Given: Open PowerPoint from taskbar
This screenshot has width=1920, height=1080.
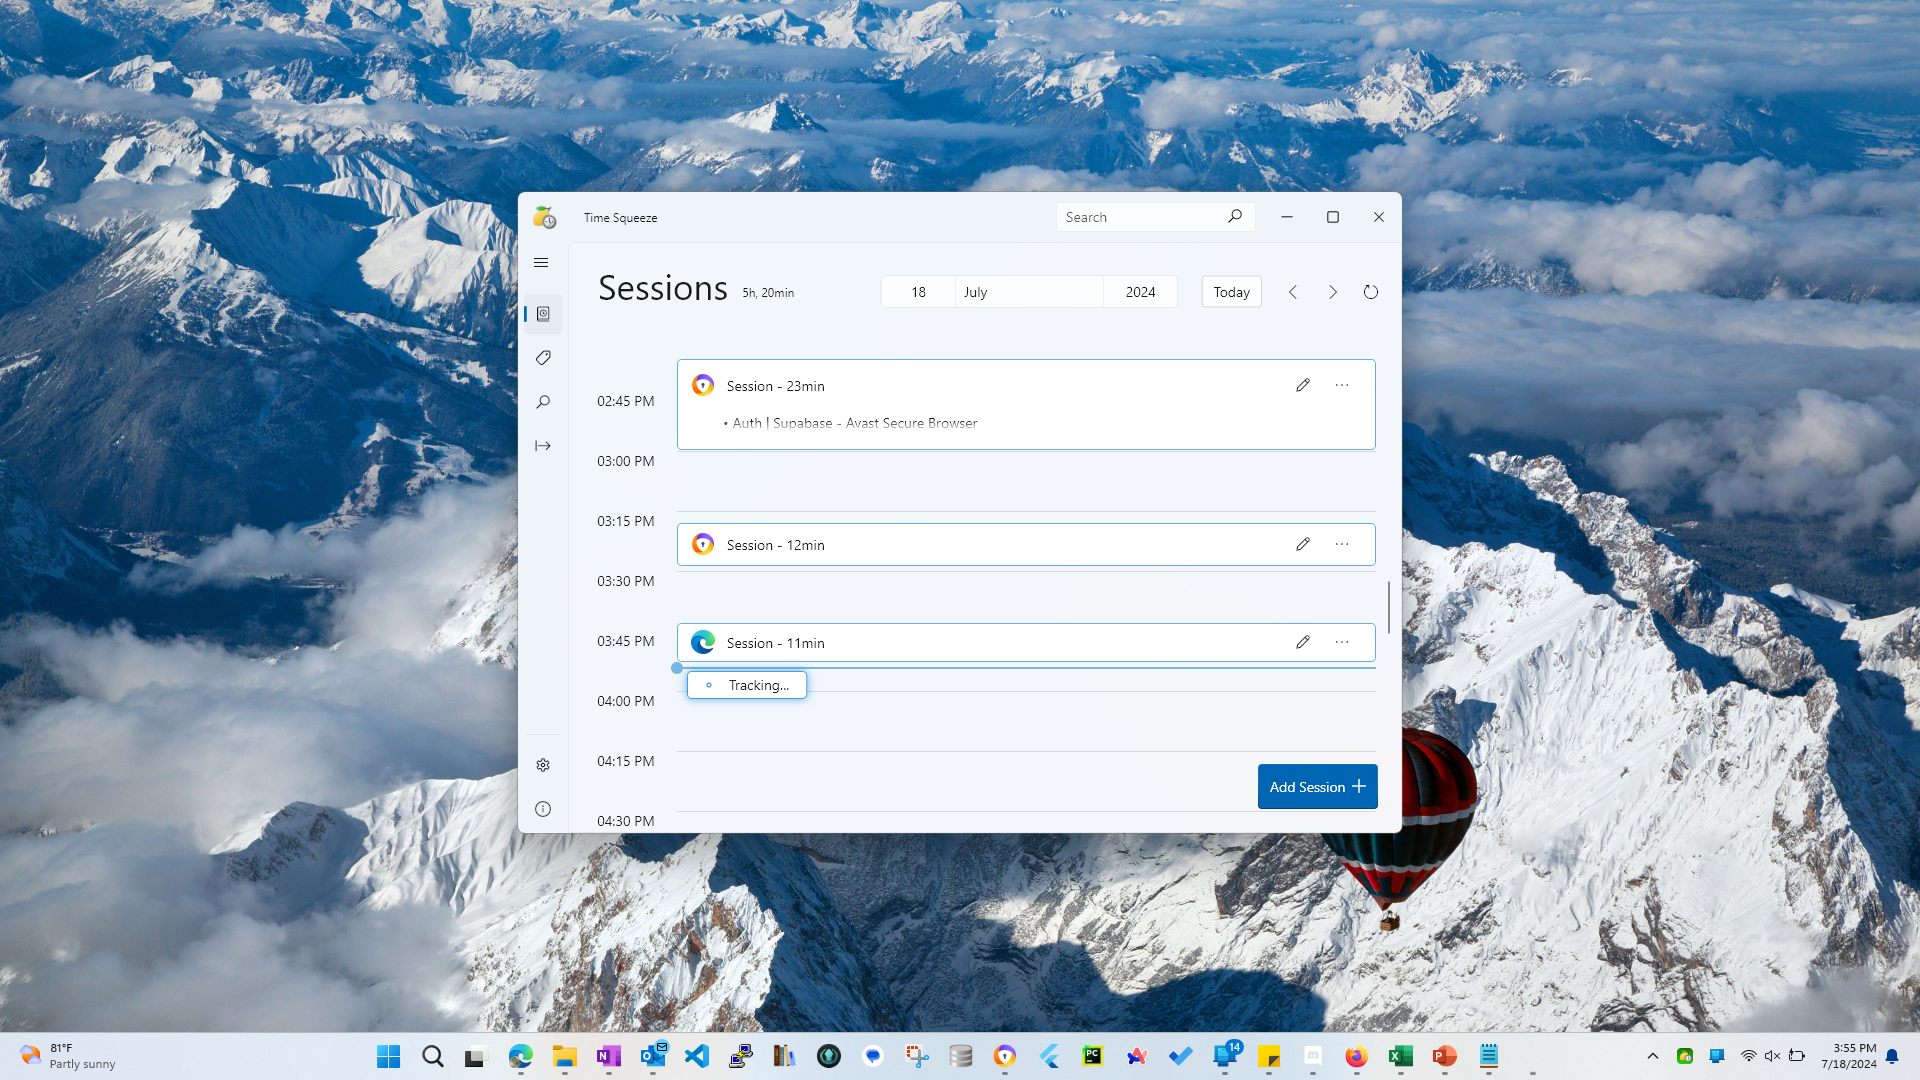Looking at the screenshot, I should (1444, 1056).
